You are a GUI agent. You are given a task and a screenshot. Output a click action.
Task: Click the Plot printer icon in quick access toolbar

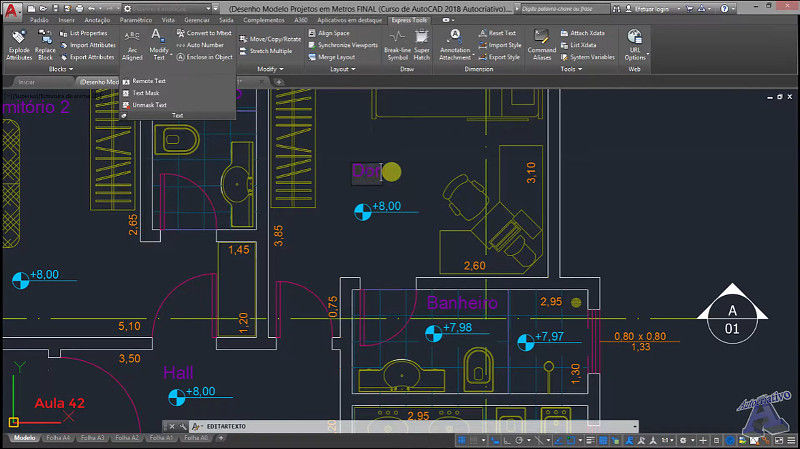(x=79, y=9)
